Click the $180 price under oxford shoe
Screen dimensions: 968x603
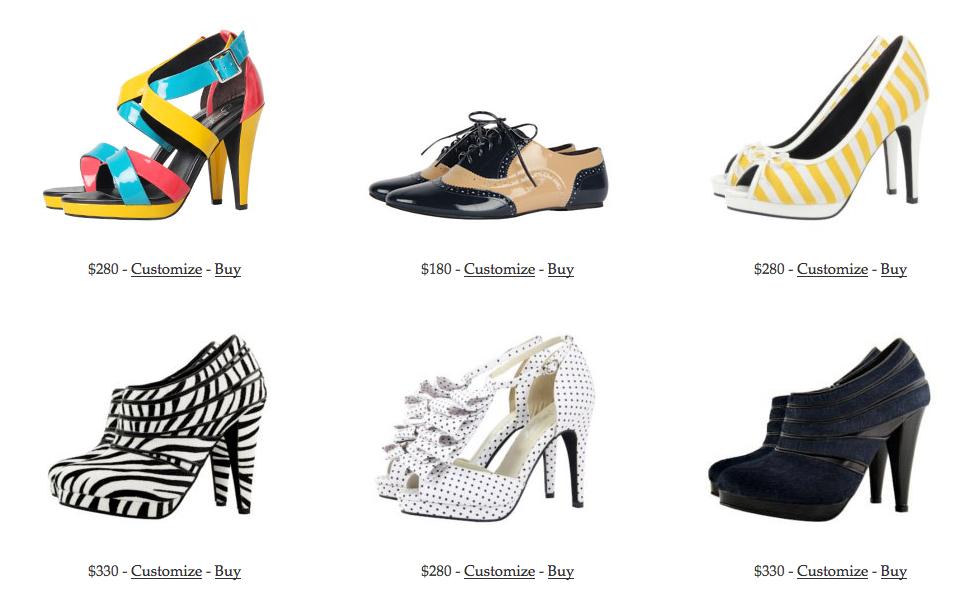pos(436,269)
